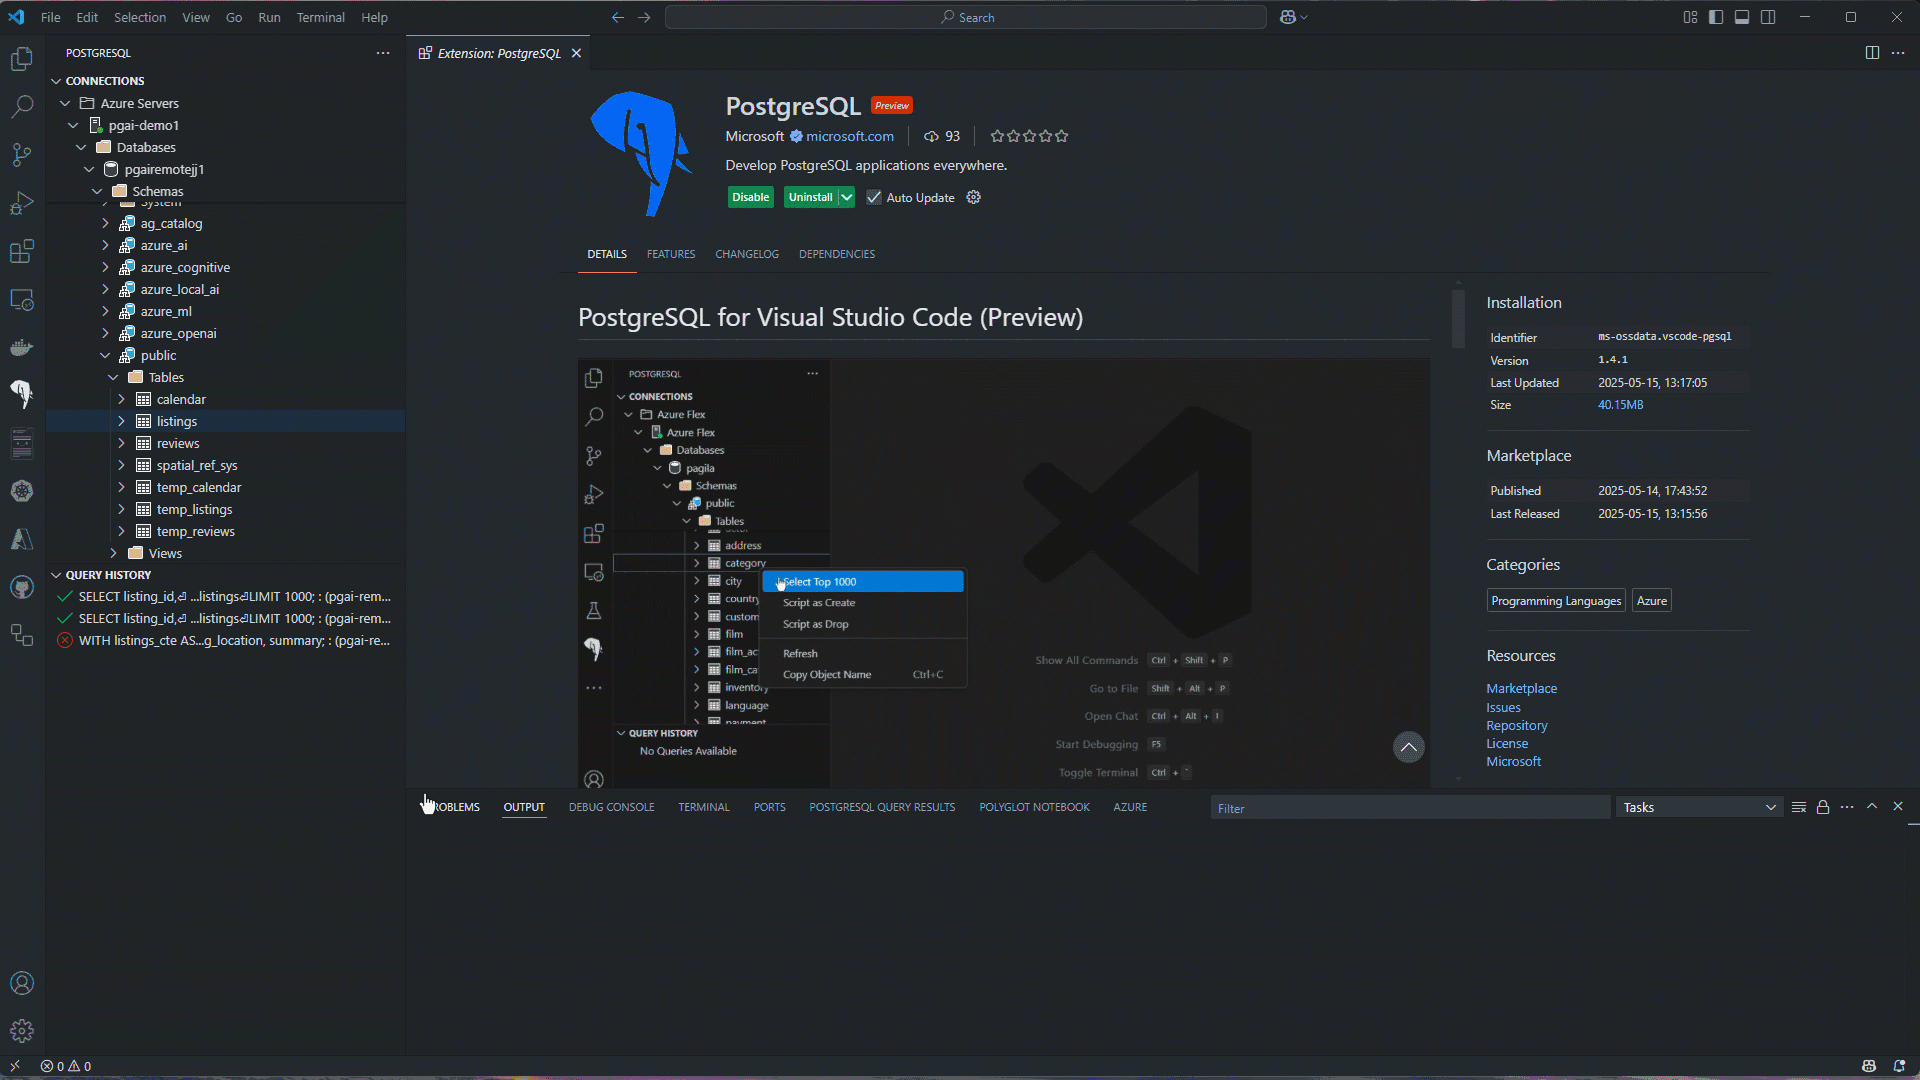Screen dimensions: 1920x1080
Task: Open the Extensions view icon
Action: click(x=22, y=251)
